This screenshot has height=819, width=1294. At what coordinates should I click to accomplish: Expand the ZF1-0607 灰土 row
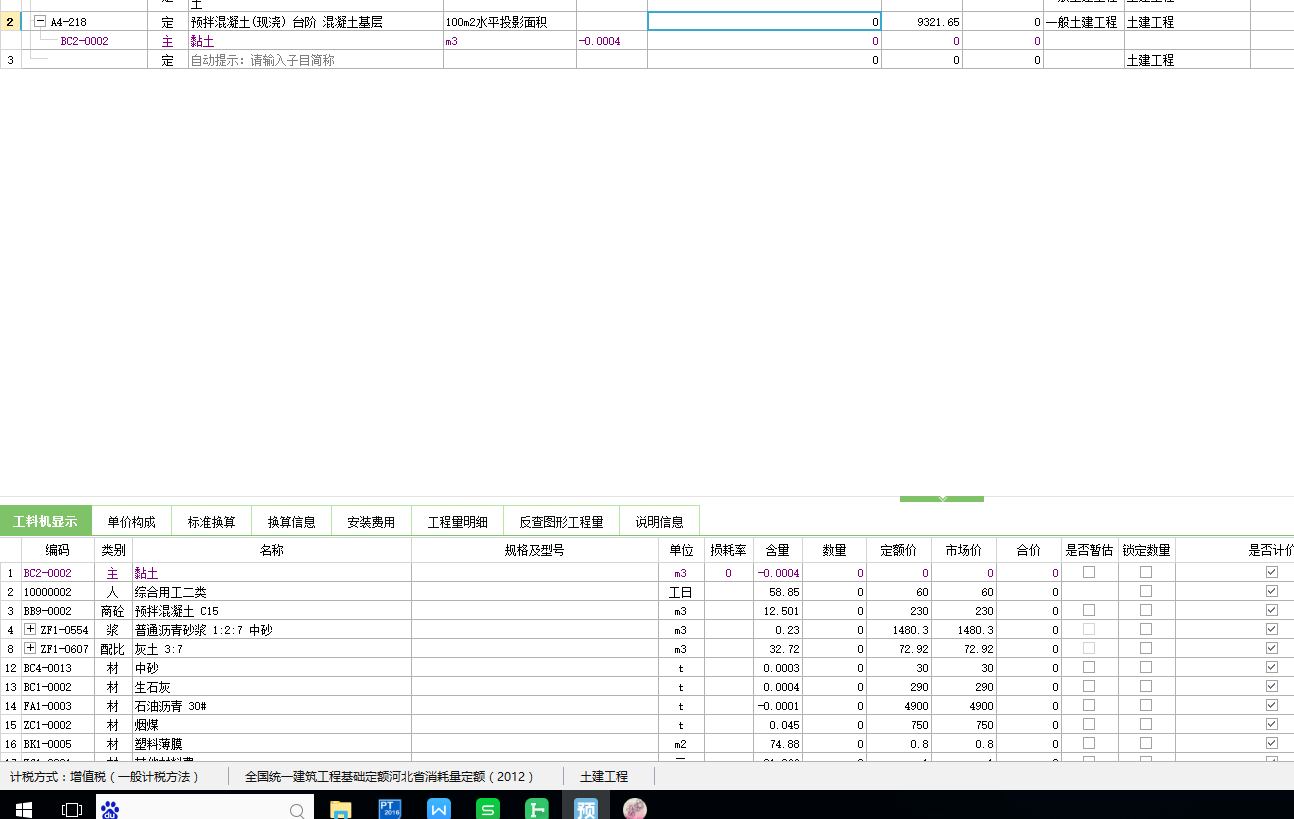30,649
